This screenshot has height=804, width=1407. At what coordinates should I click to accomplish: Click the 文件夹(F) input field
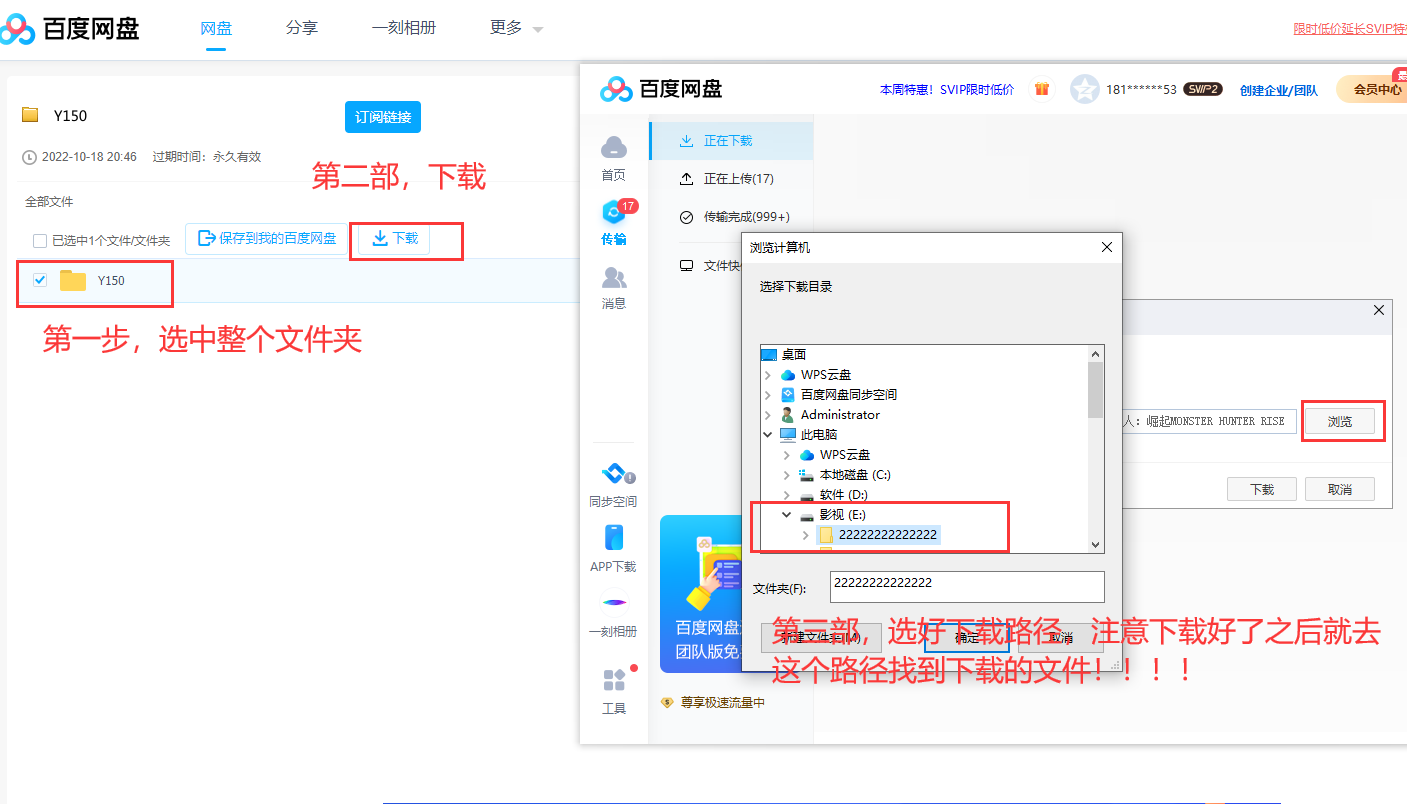click(x=967, y=587)
